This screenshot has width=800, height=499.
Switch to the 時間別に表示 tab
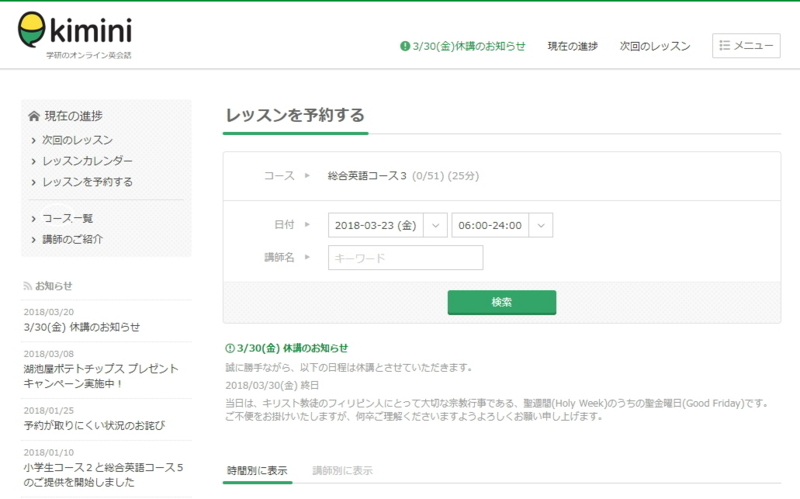[x=257, y=470]
